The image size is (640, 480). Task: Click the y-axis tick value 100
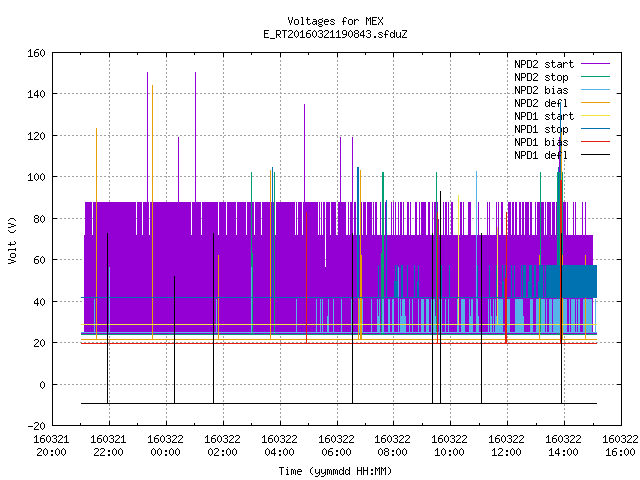point(36,177)
